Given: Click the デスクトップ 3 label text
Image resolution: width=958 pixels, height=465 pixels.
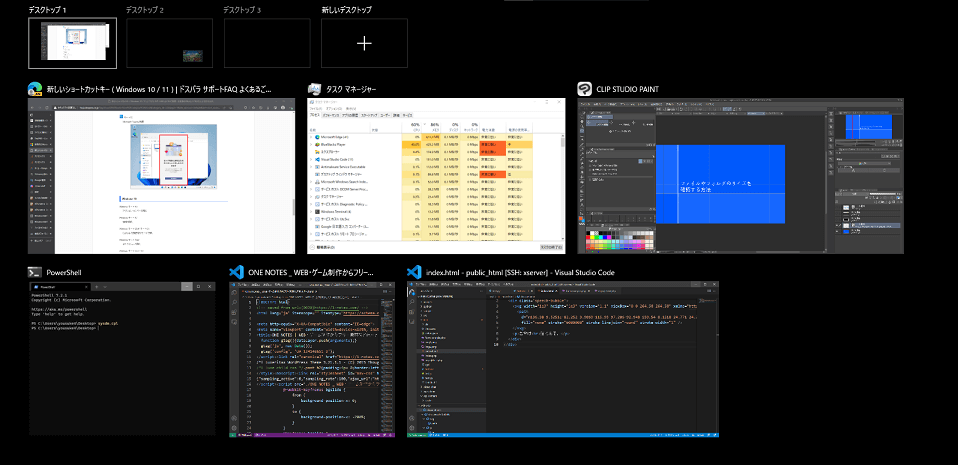Looking at the screenshot, I should [243, 10].
